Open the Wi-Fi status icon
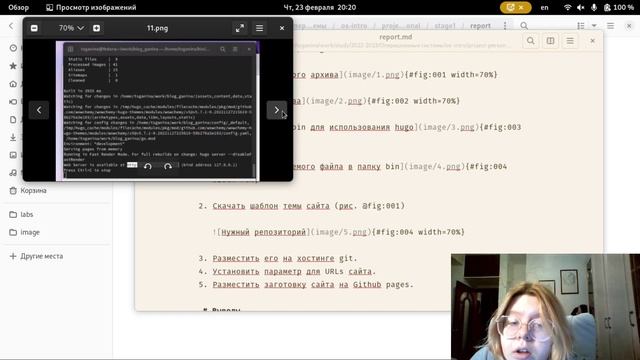The height and width of the screenshot is (360, 640). click(567, 7)
